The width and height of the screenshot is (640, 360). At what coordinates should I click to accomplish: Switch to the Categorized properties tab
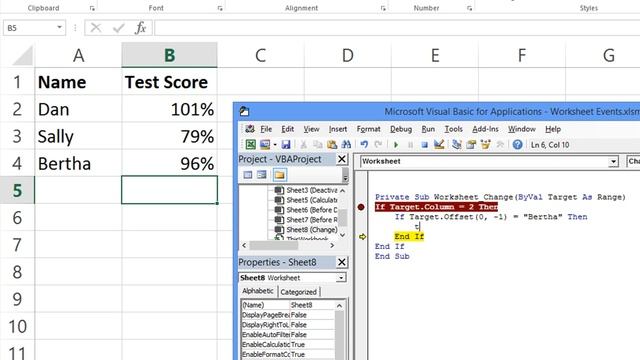click(298, 292)
